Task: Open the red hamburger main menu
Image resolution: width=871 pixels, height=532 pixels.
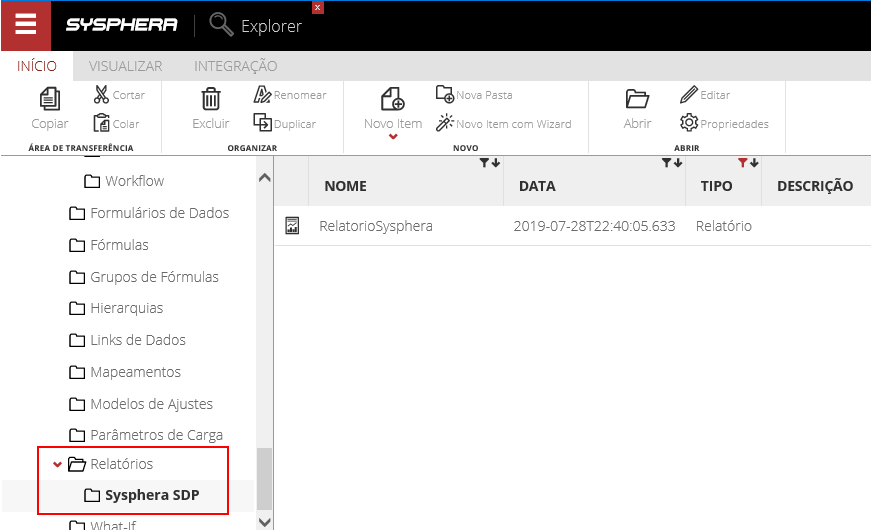Action: pos(26,26)
